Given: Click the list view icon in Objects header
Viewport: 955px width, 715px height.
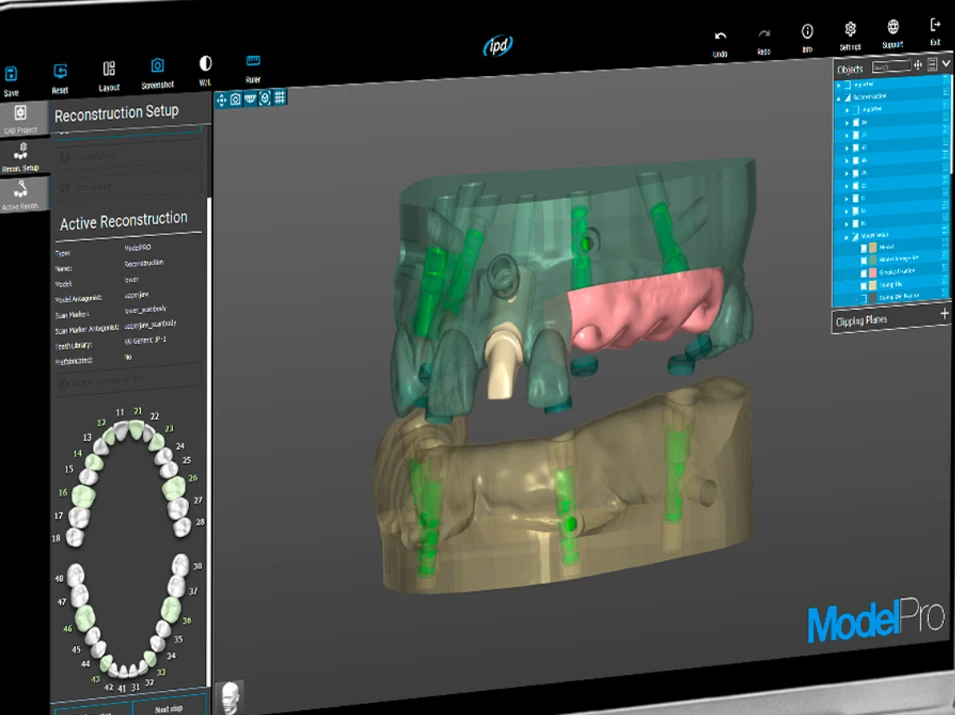Looking at the screenshot, I should 932,64.
